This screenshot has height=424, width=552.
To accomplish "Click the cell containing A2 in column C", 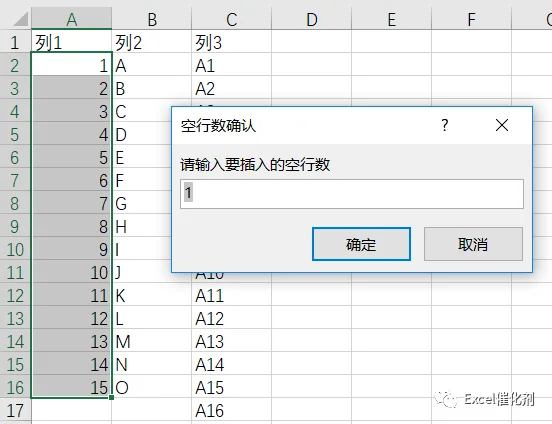I will coord(232,88).
